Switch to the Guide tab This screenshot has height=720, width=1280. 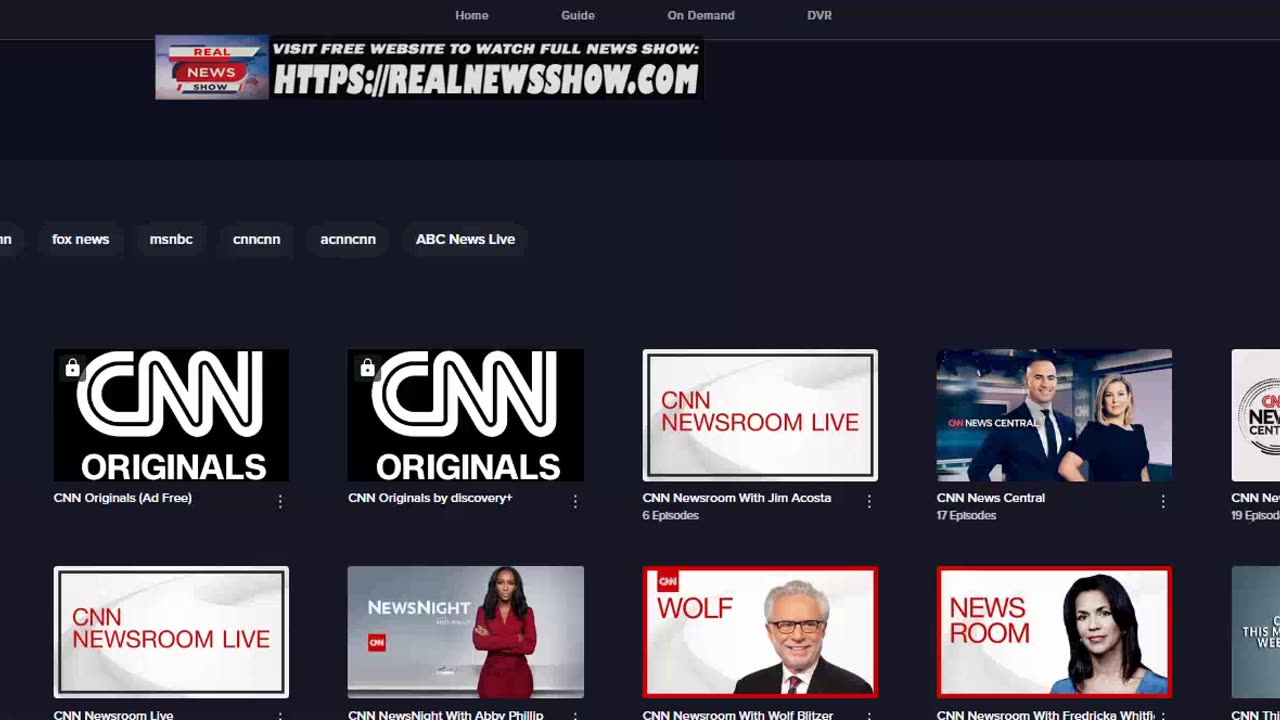[578, 15]
